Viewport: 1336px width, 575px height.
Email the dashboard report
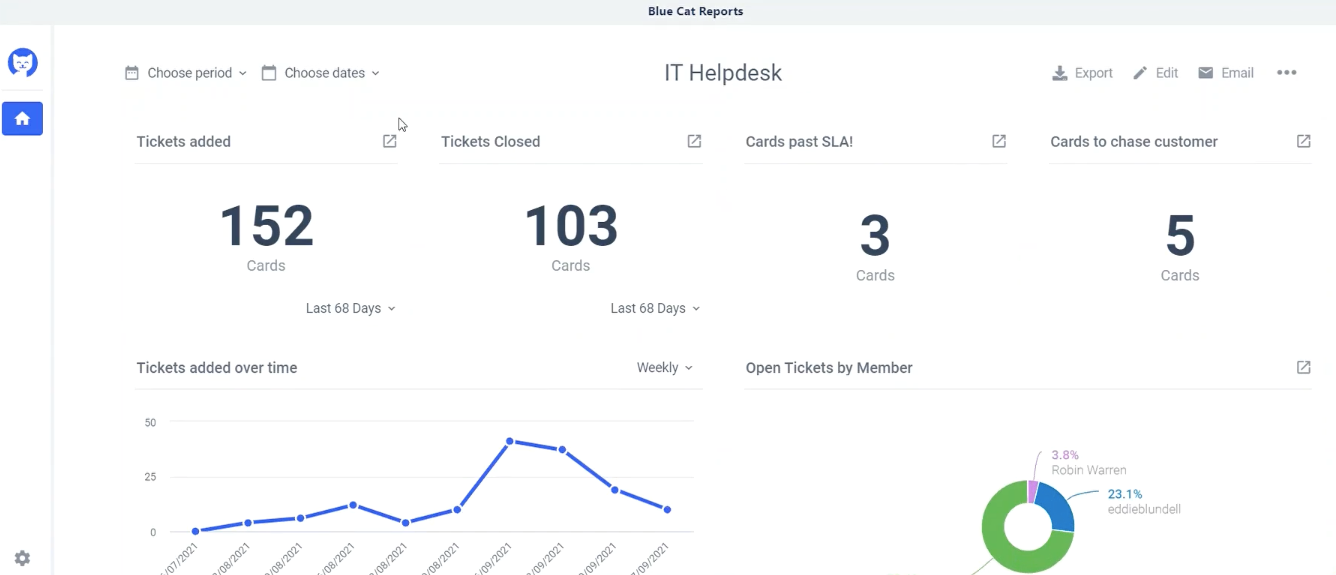(1226, 73)
